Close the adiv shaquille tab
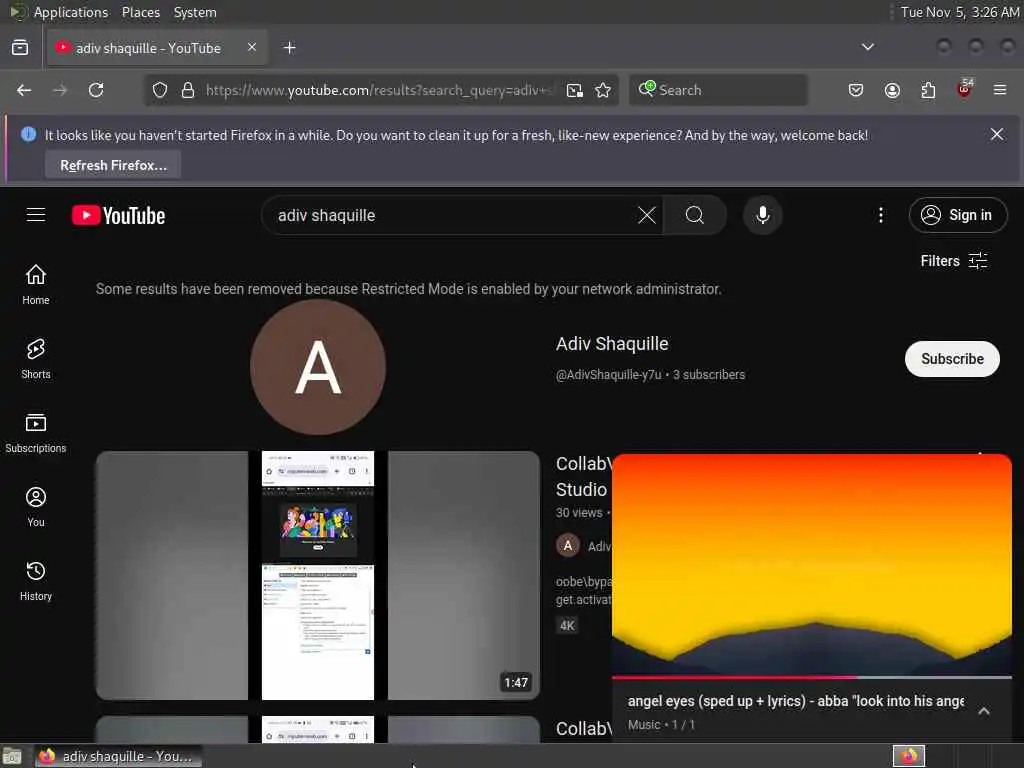Image resolution: width=1024 pixels, height=768 pixels. [x=251, y=47]
